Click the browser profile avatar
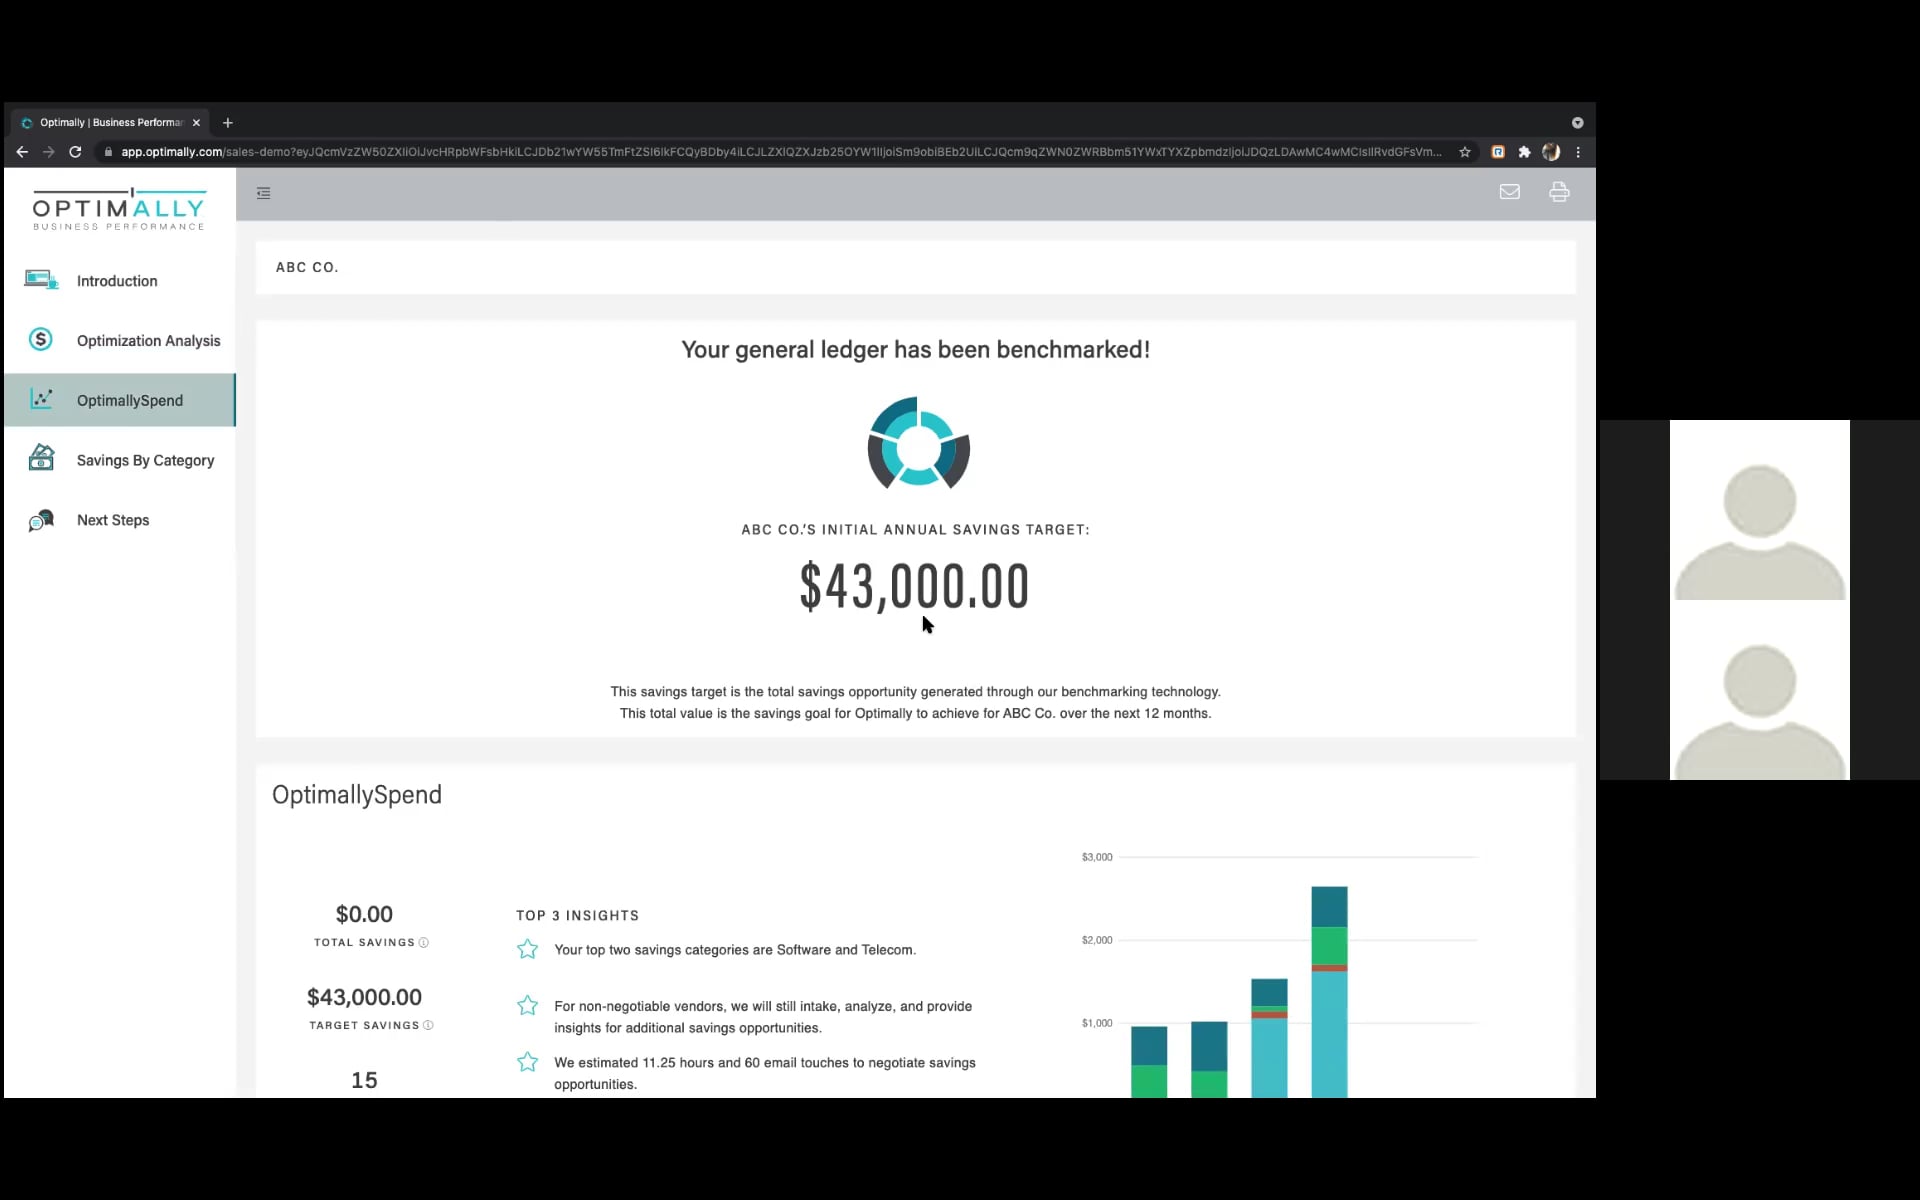The height and width of the screenshot is (1200, 1920). point(1551,152)
